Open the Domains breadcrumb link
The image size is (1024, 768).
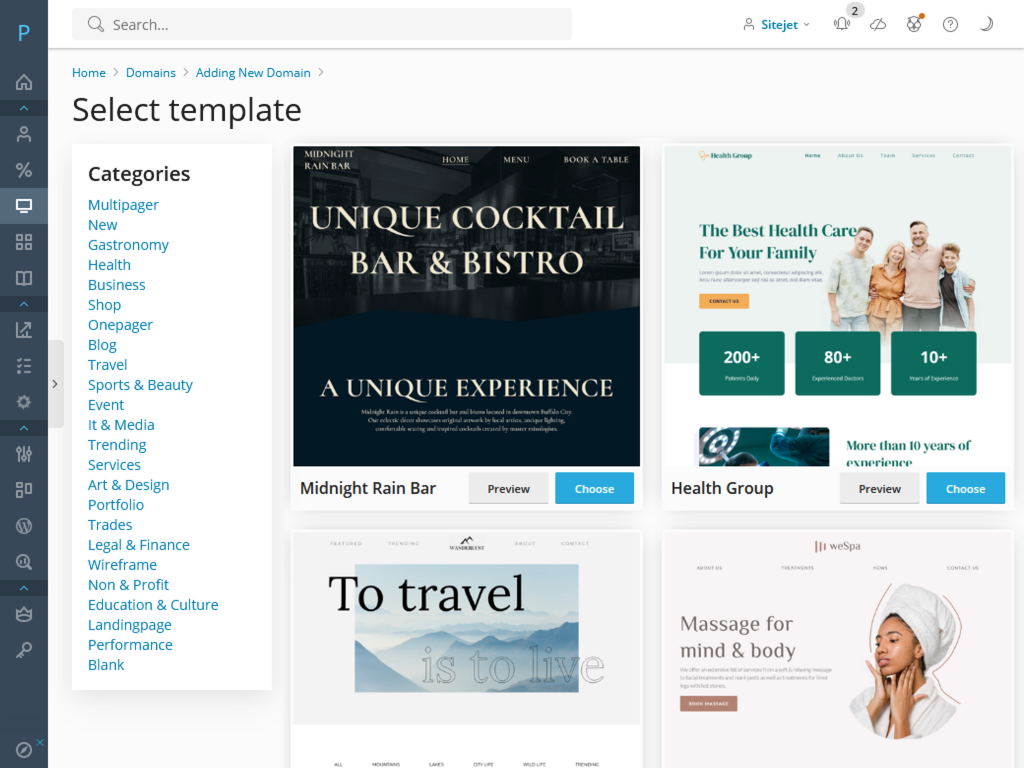pyautogui.click(x=151, y=72)
